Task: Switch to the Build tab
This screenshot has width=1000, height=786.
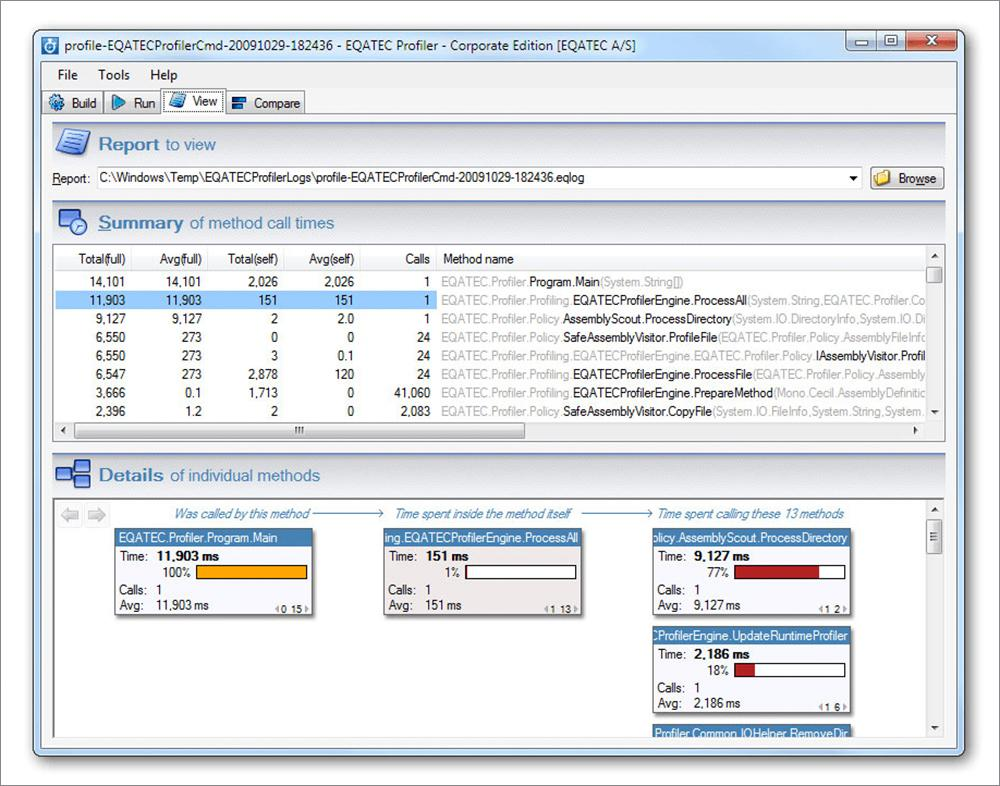Action: [x=73, y=103]
